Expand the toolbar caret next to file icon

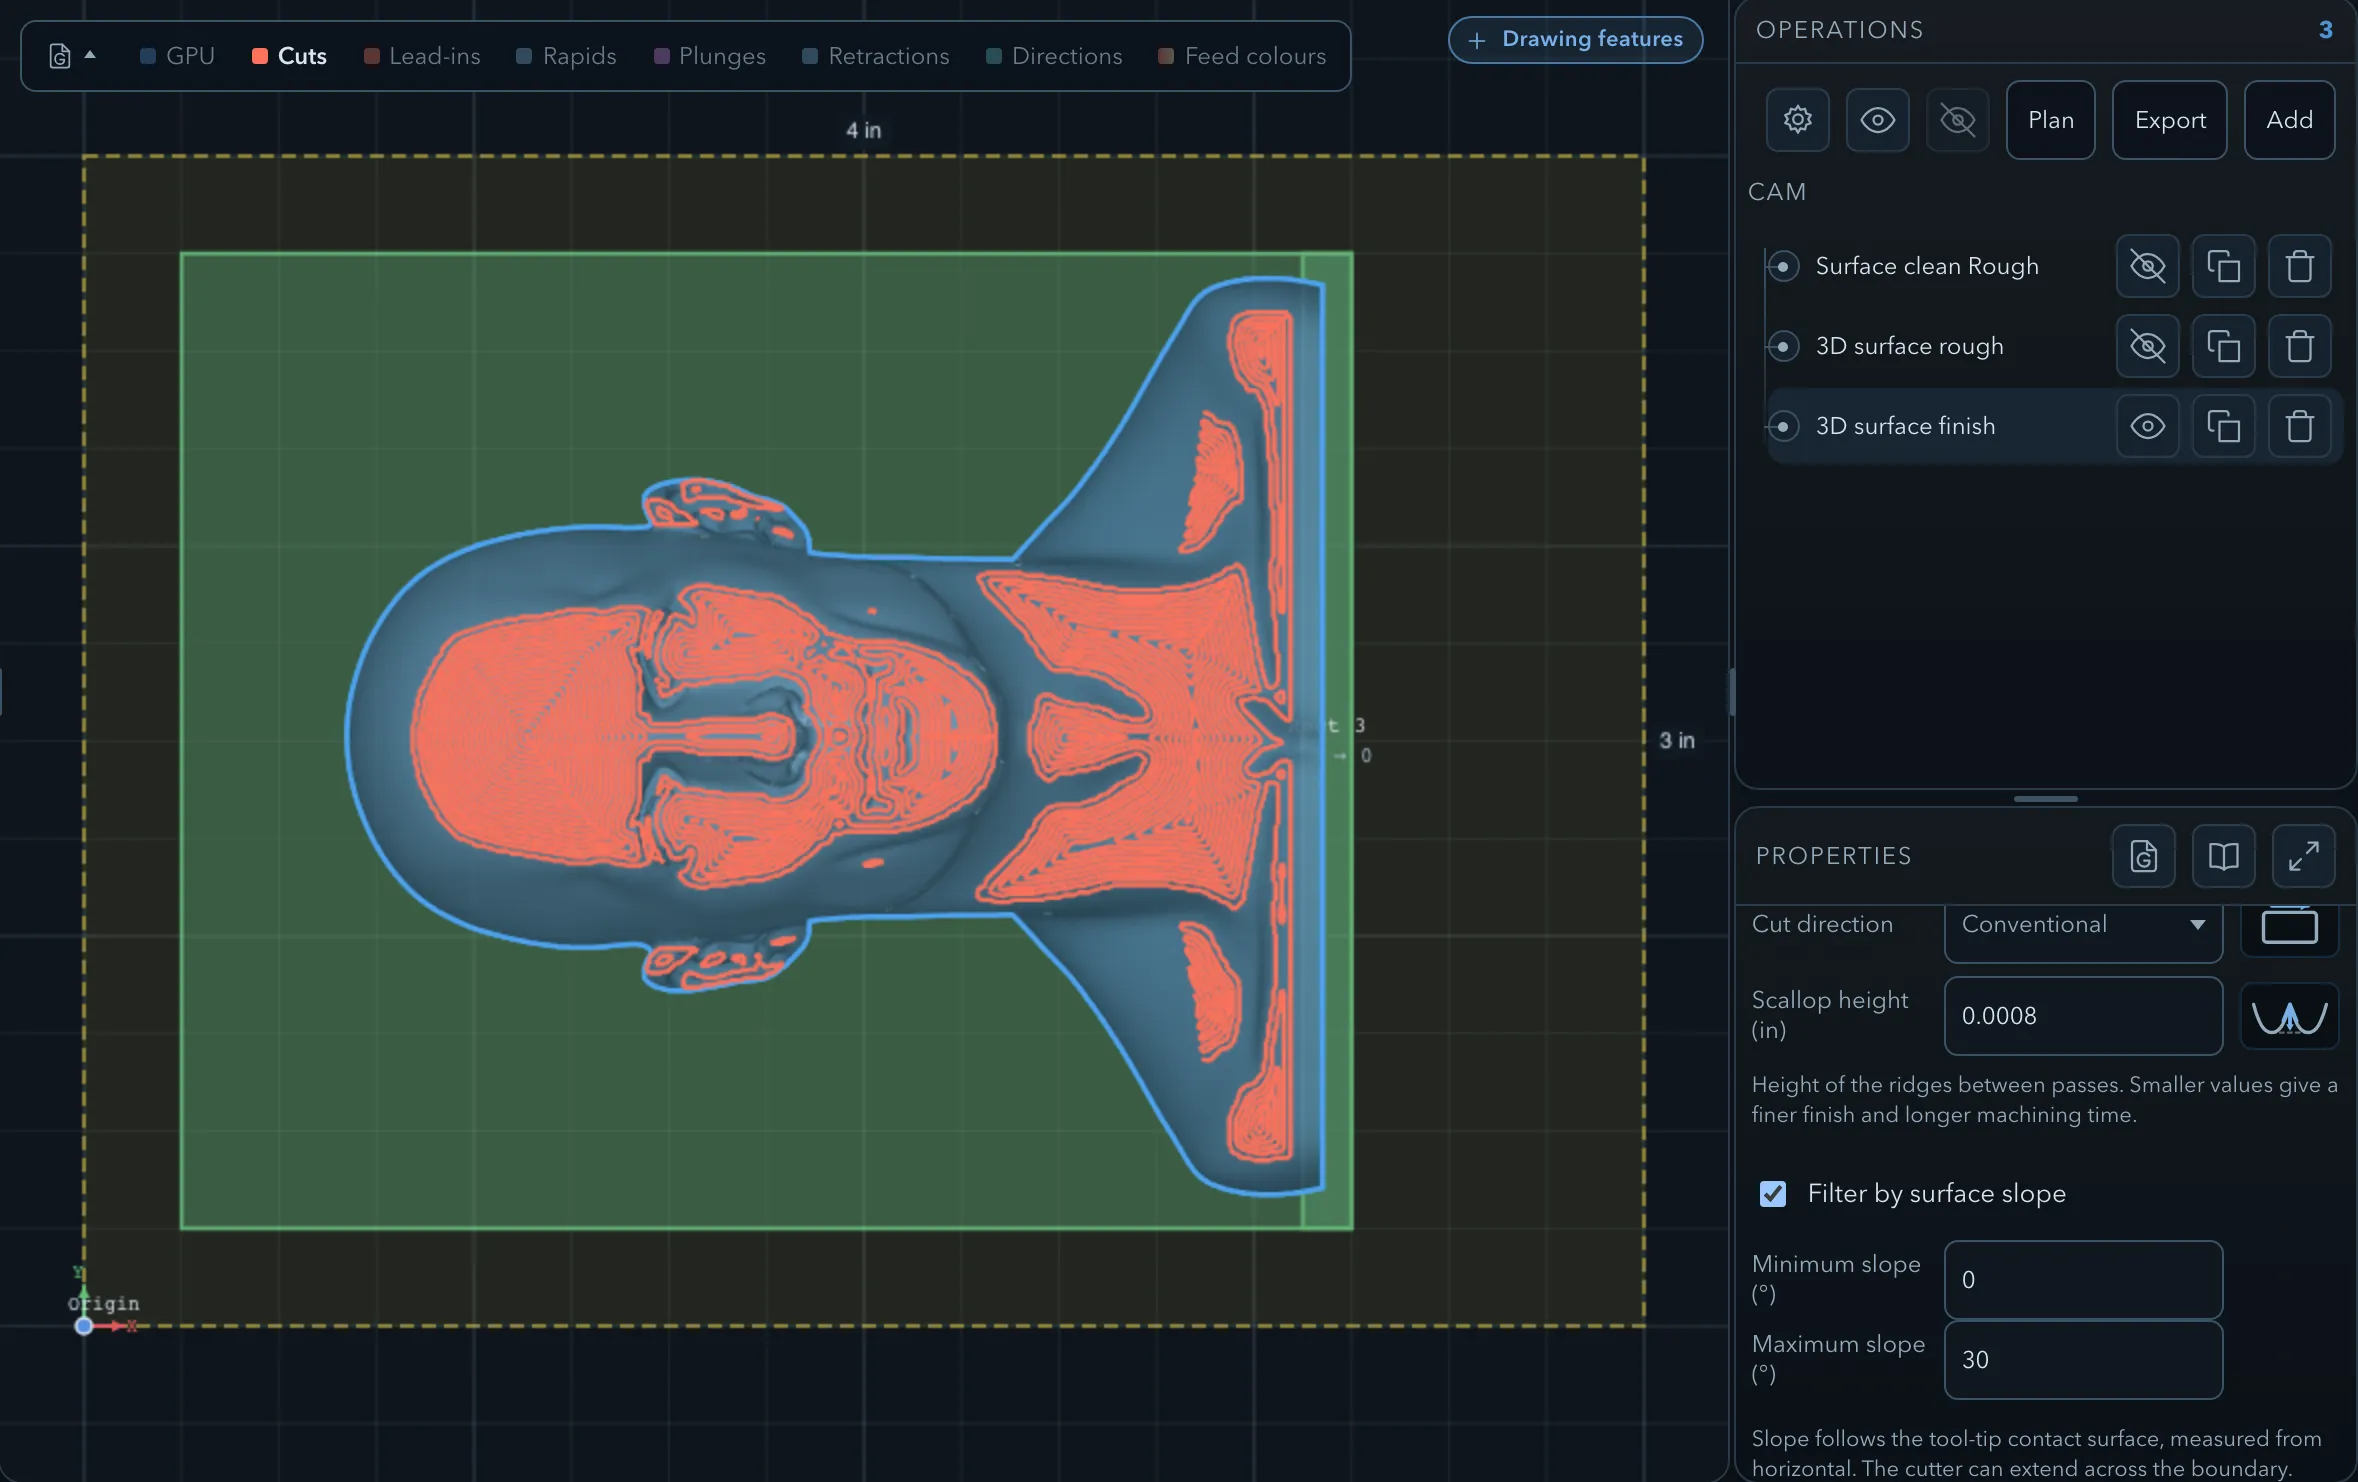coord(90,55)
